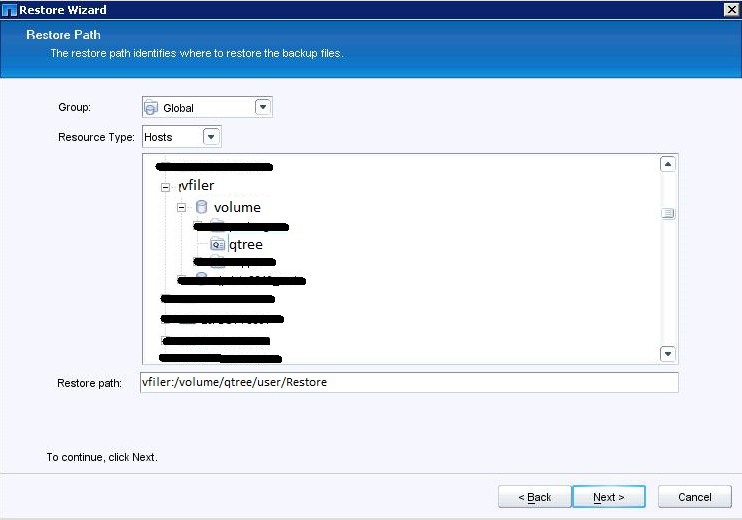742x520 pixels.
Task: Click the volume cylinder icon
Action: point(202,207)
